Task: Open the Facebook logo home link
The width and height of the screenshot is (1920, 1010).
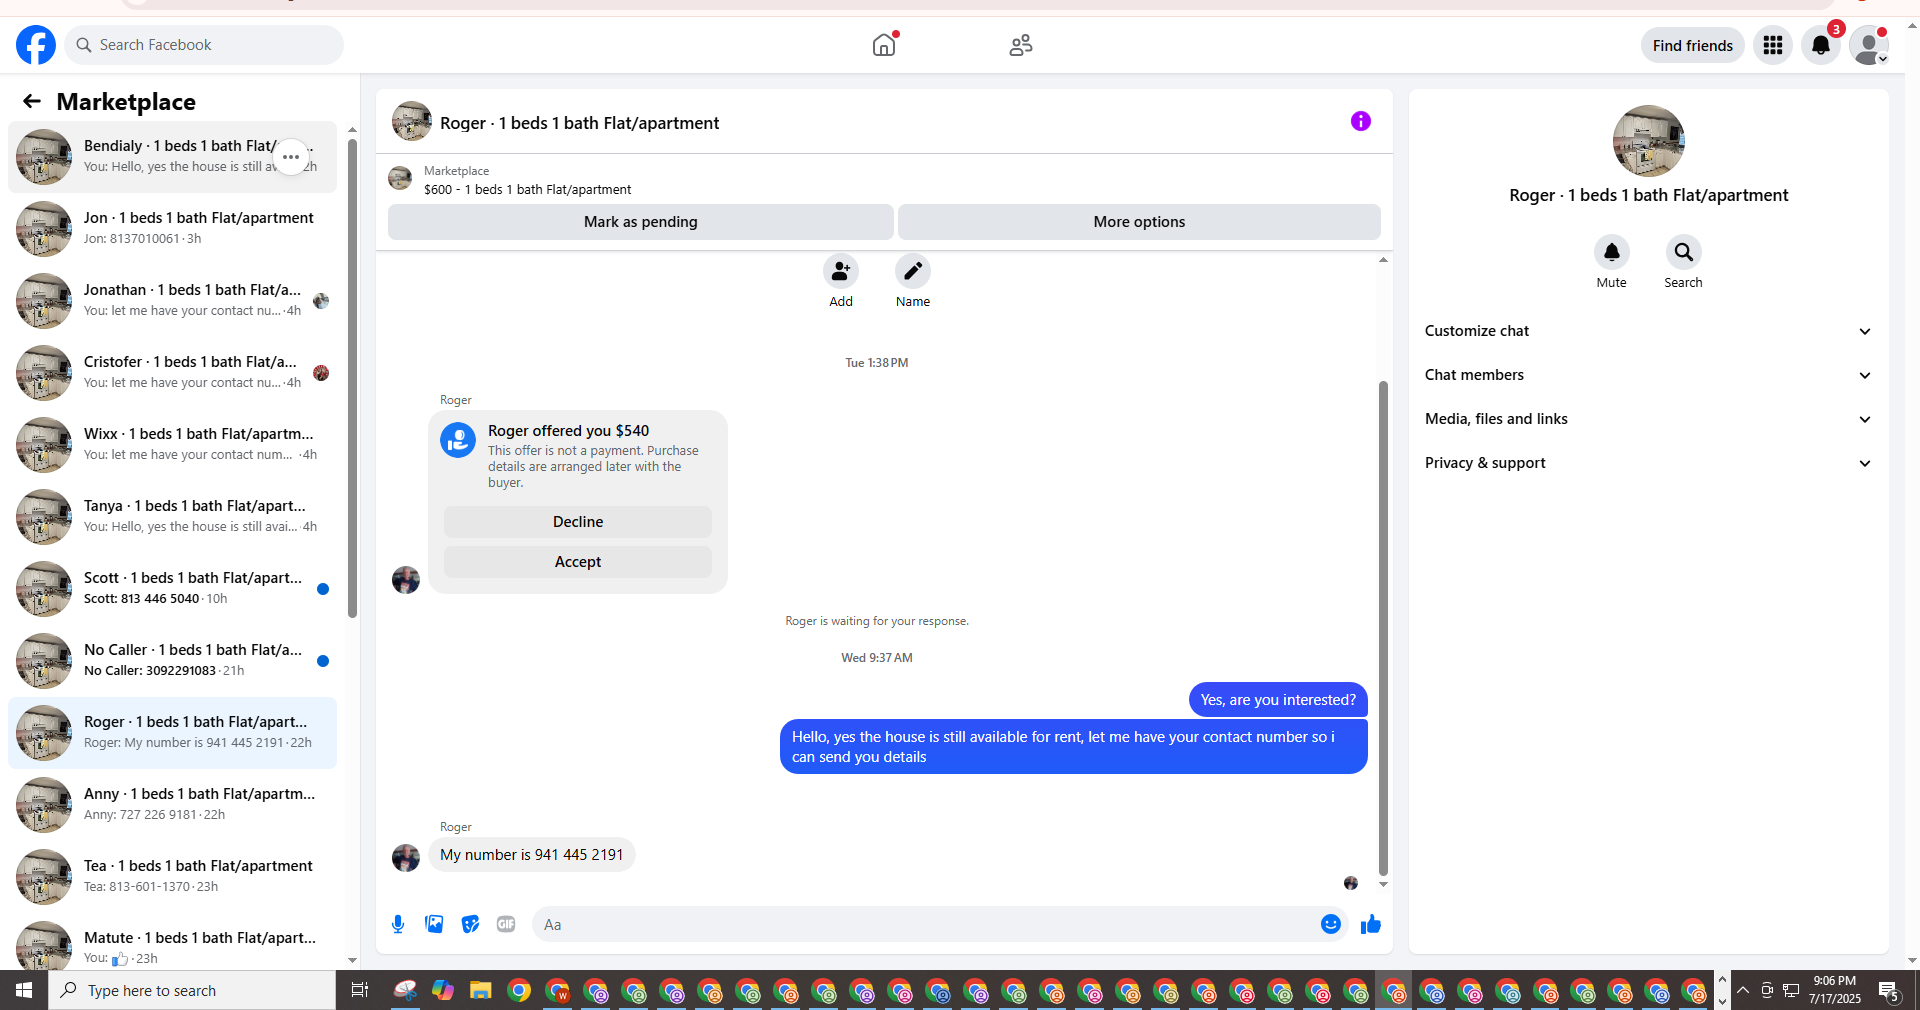Action: (x=36, y=45)
